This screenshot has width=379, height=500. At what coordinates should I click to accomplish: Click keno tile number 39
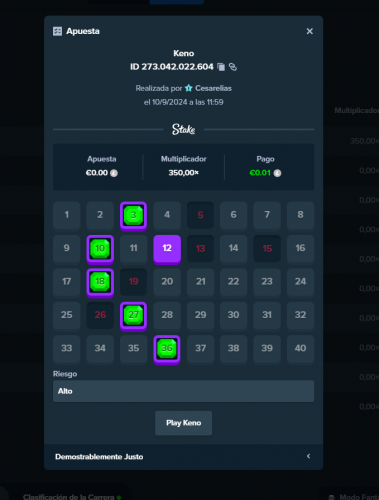tap(267, 348)
